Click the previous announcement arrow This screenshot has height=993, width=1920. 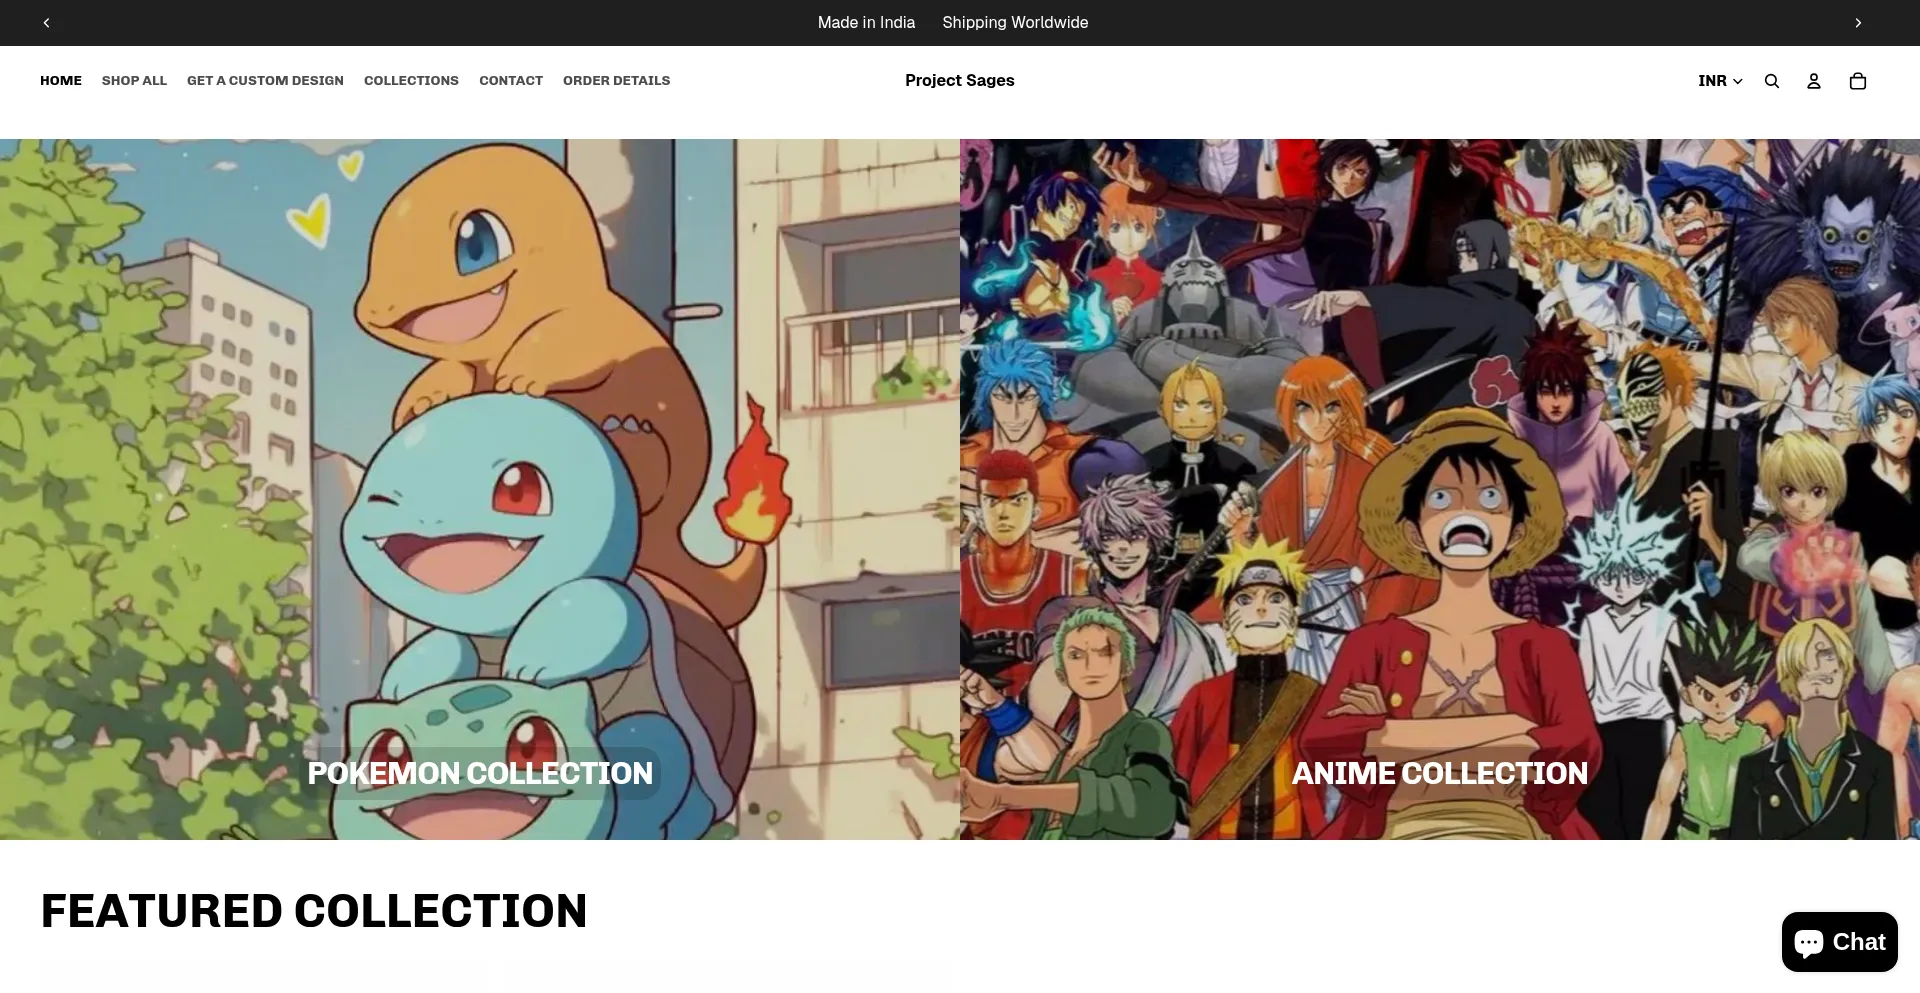point(46,23)
